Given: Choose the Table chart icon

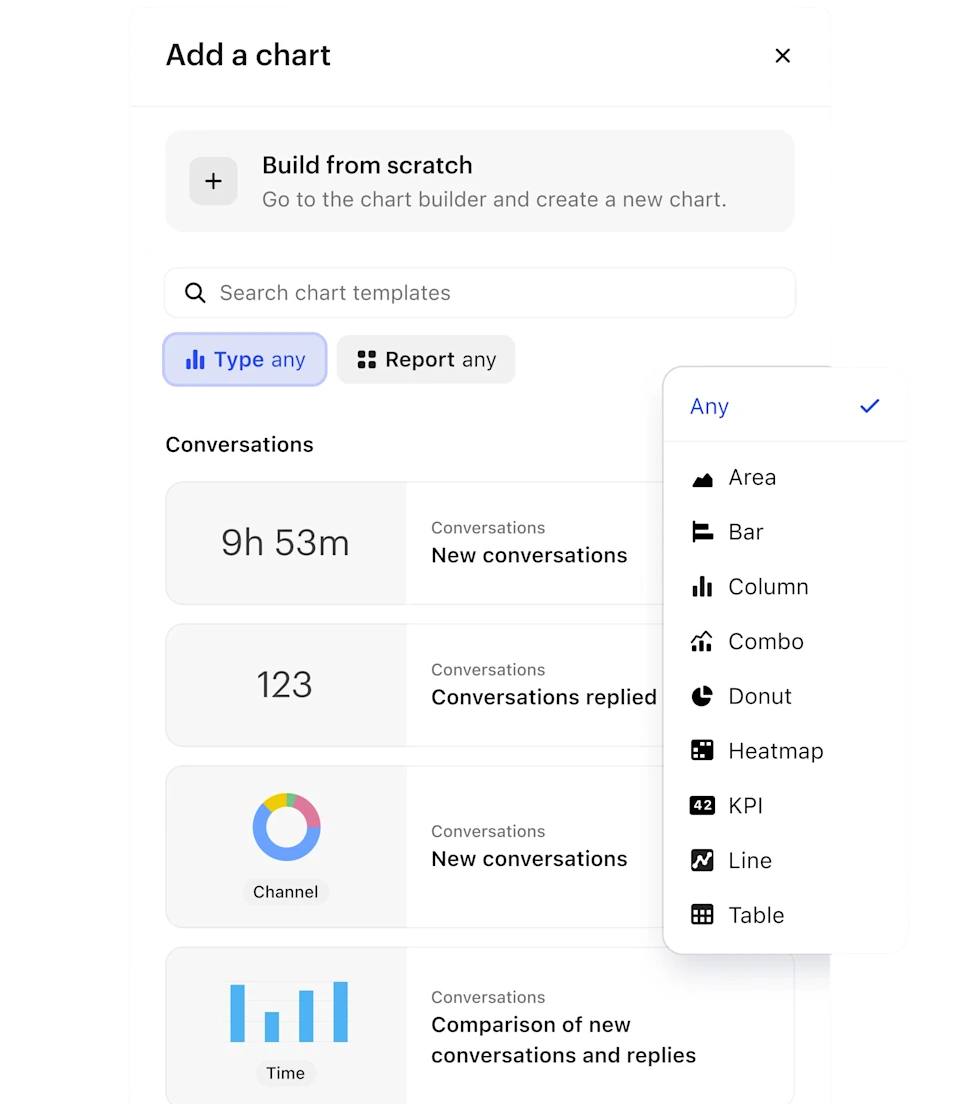Looking at the screenshot, I should click(x=702, y=915).
